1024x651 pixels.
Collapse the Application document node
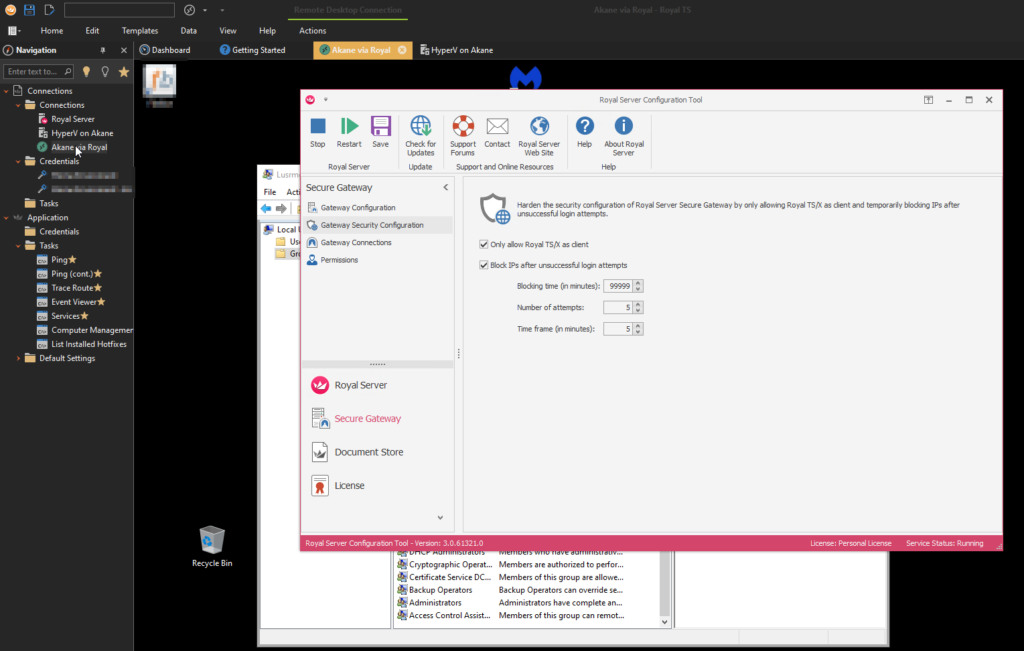tap(7, 218)
